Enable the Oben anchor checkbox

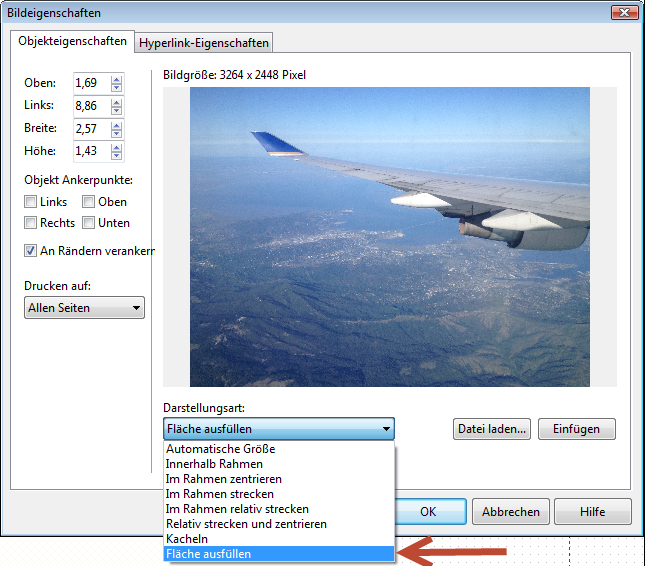coord(89,202)
